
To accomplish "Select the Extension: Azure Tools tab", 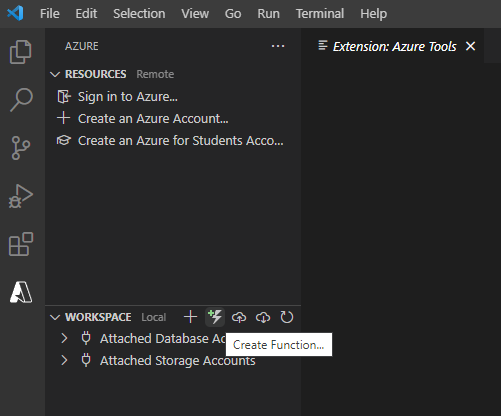I will (x=394, y=46).
